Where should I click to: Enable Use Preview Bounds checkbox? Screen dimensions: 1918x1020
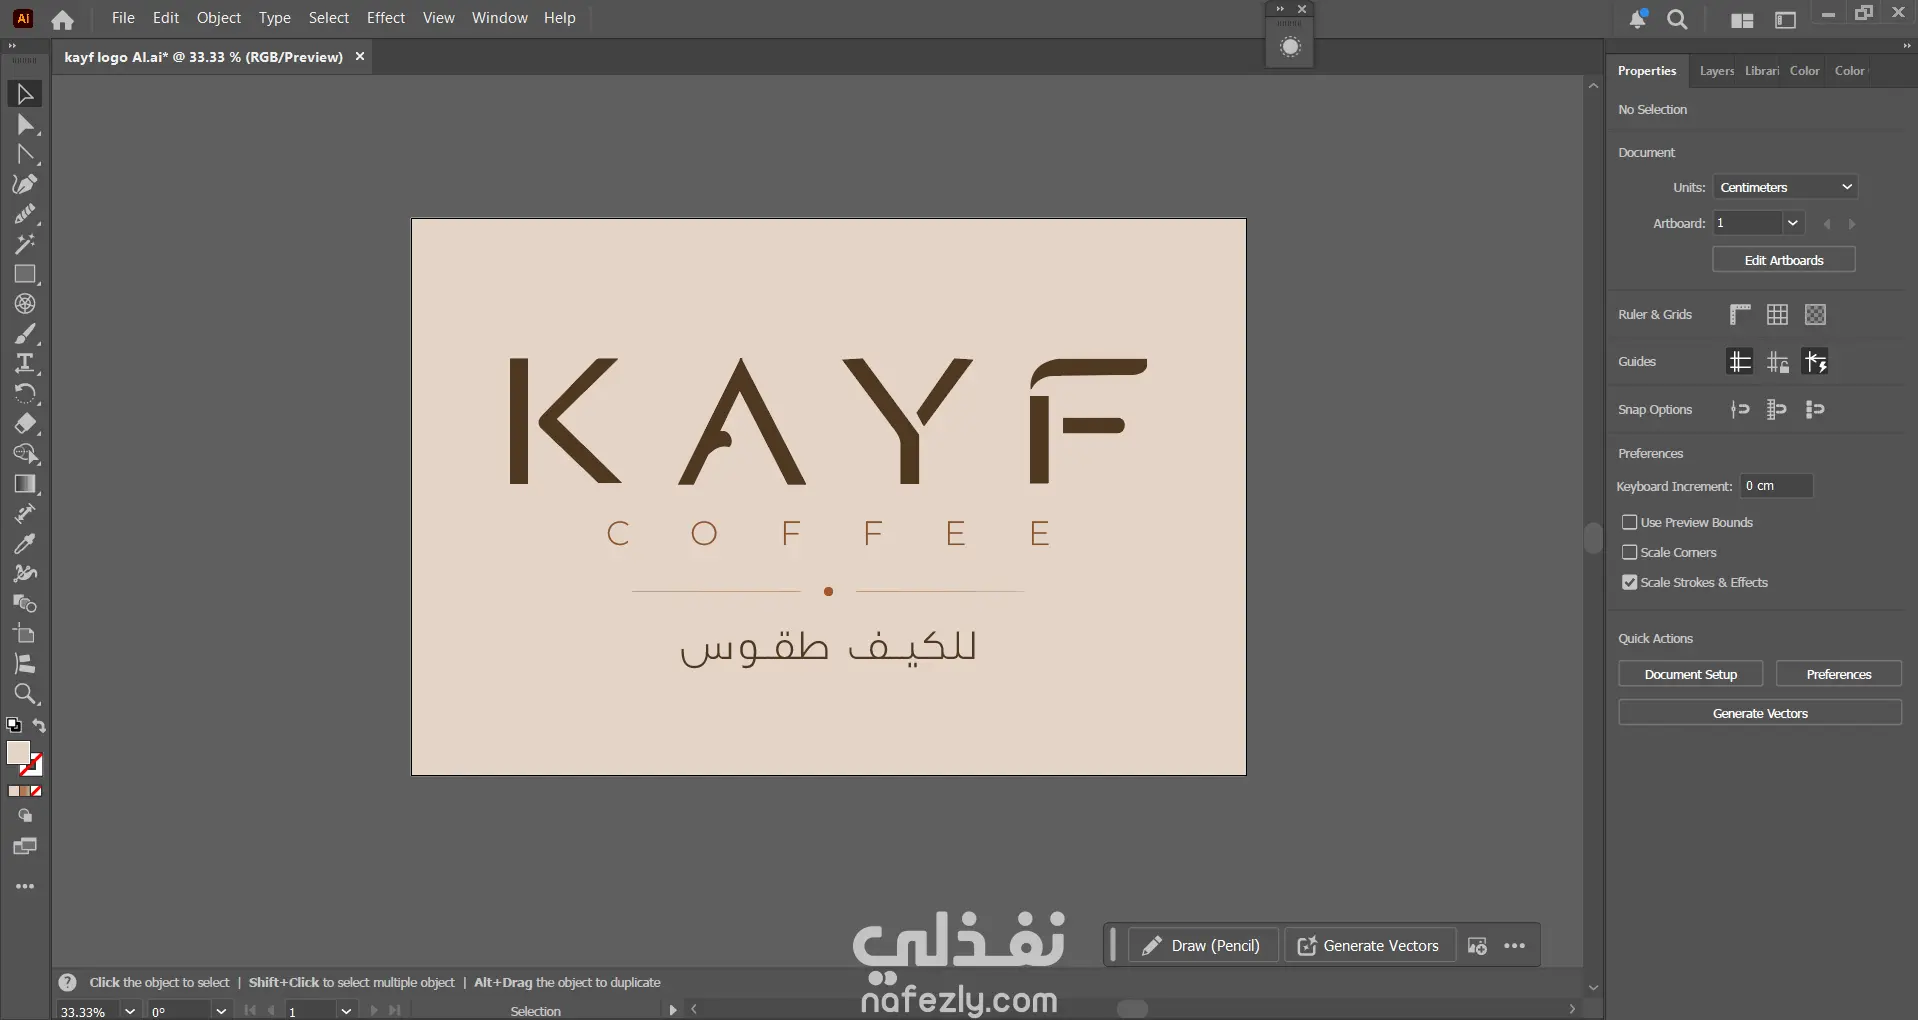[1630, 522]
